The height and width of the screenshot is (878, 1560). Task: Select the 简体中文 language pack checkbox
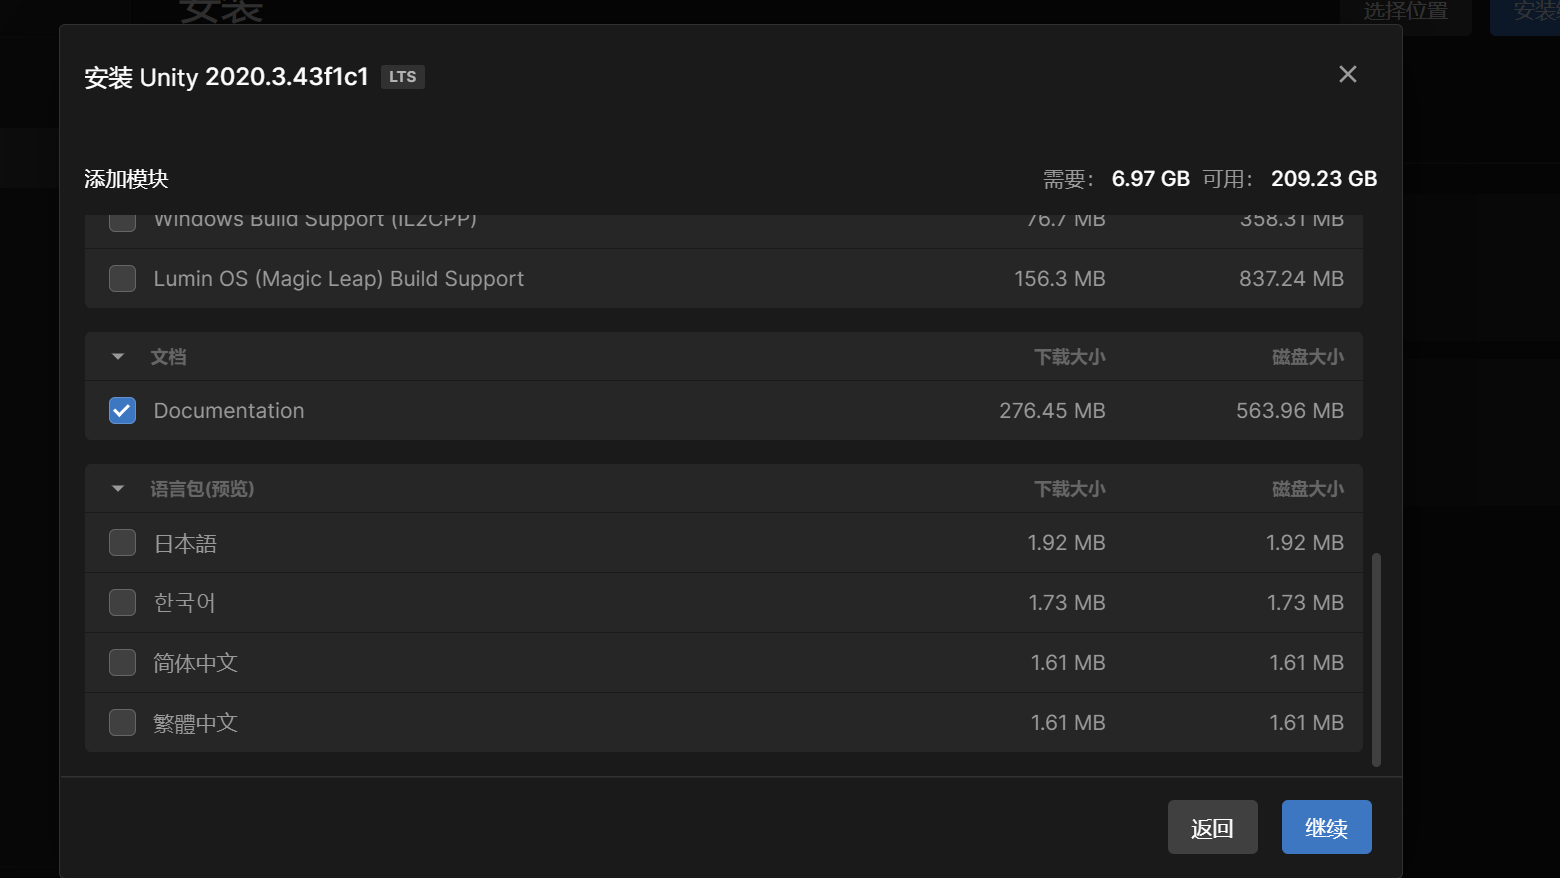122,663
